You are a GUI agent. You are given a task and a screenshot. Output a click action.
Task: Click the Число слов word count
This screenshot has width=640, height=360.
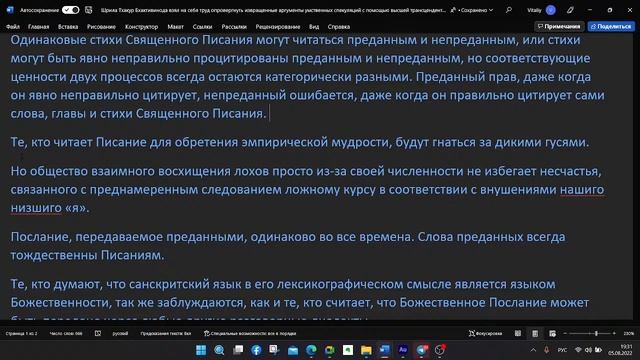66,333
